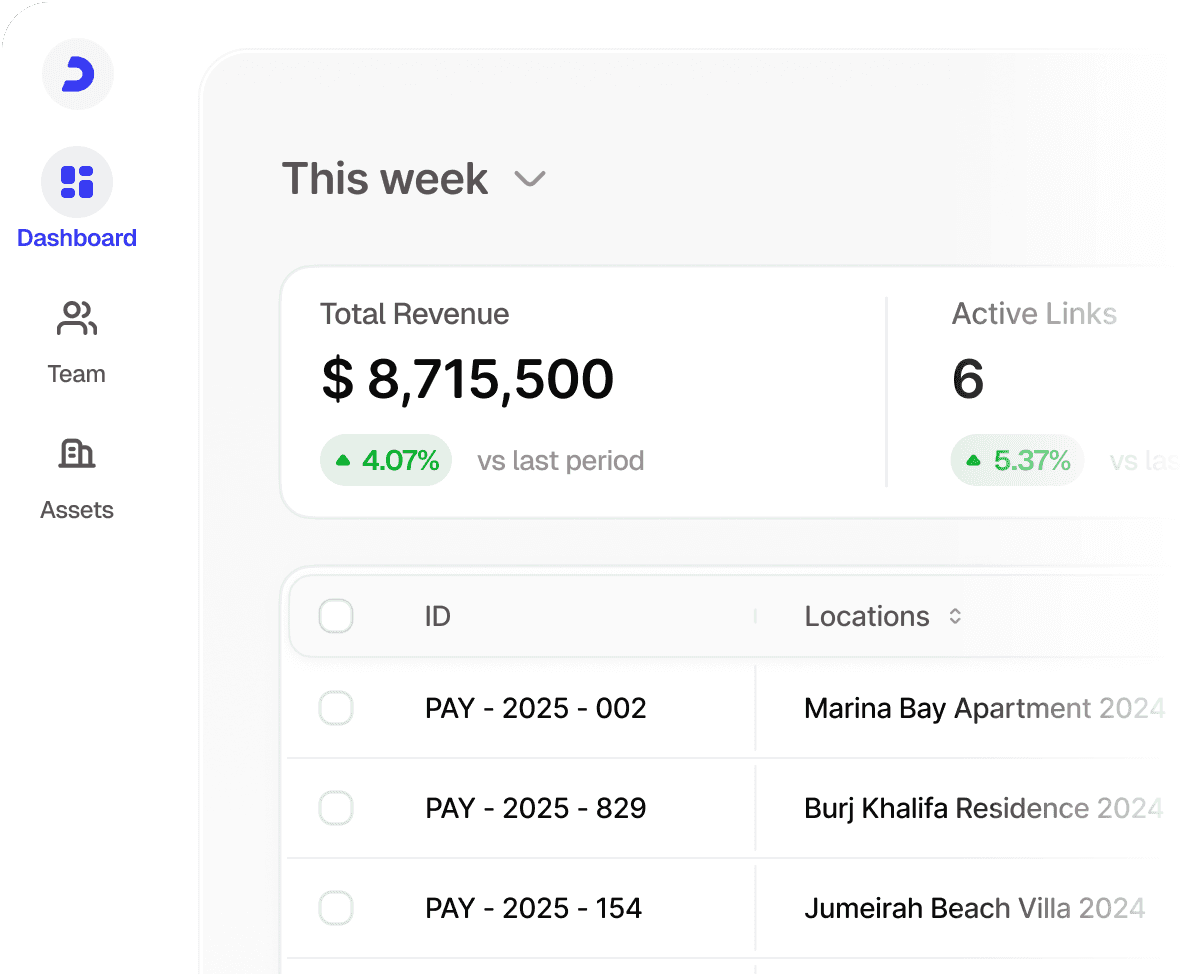This screenshot has height=974, width=1184.
Task: Toggle the select-all checkbox in the table header
Action: 336,616
